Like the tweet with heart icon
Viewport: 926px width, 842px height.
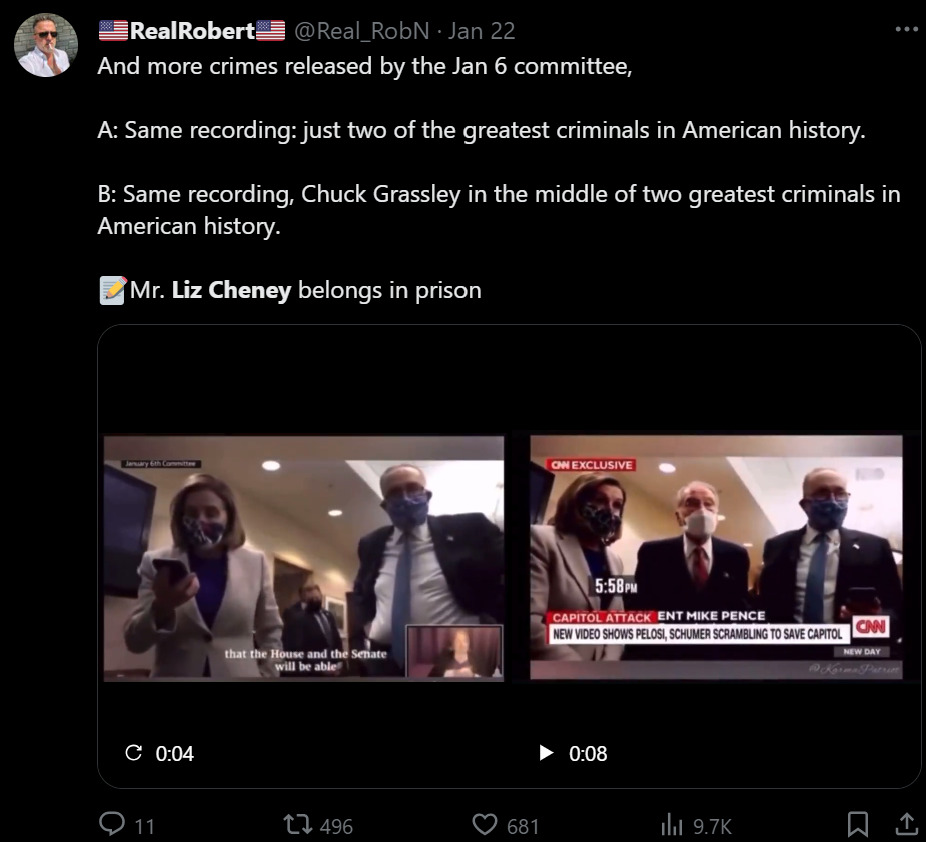(x=485, y=825)
